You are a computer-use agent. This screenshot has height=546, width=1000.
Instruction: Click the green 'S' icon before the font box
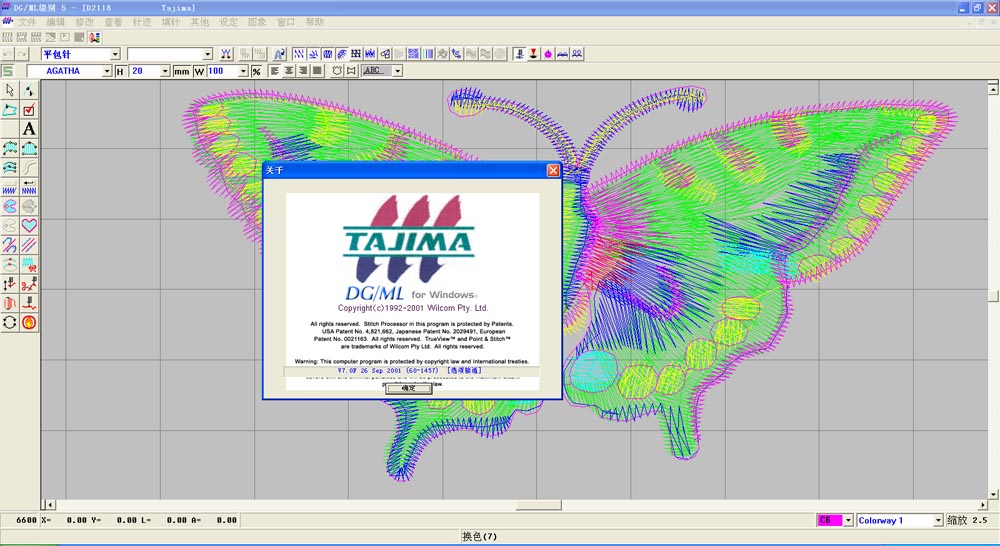tap(8, 71)
